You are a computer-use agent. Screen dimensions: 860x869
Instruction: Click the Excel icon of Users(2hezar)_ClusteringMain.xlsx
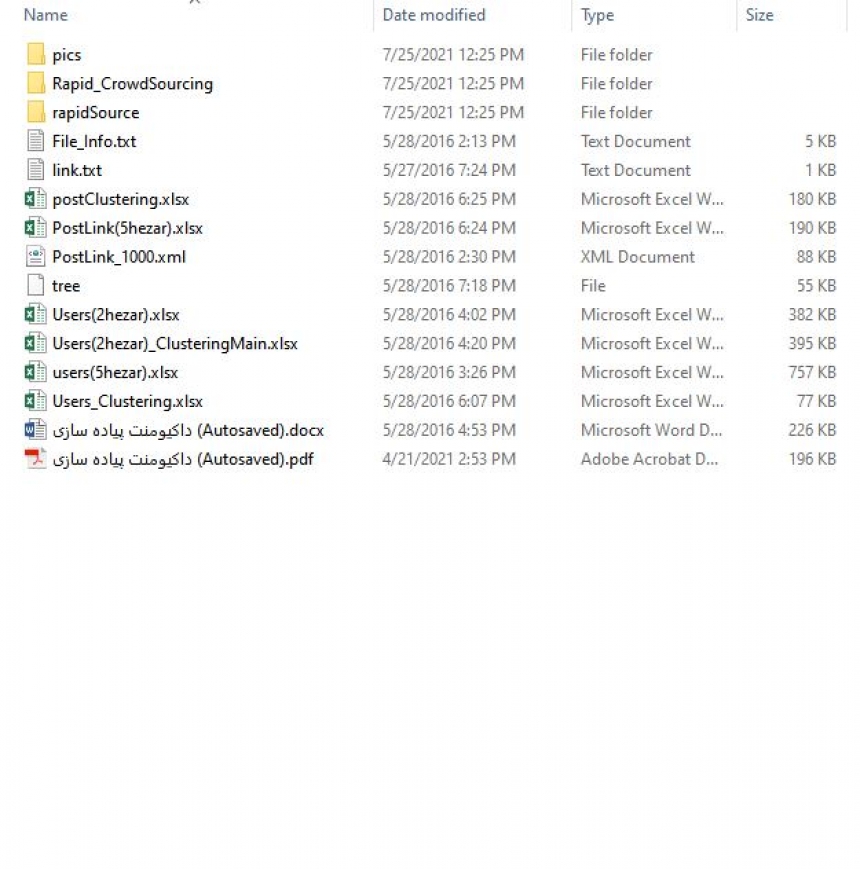(35, 343)
